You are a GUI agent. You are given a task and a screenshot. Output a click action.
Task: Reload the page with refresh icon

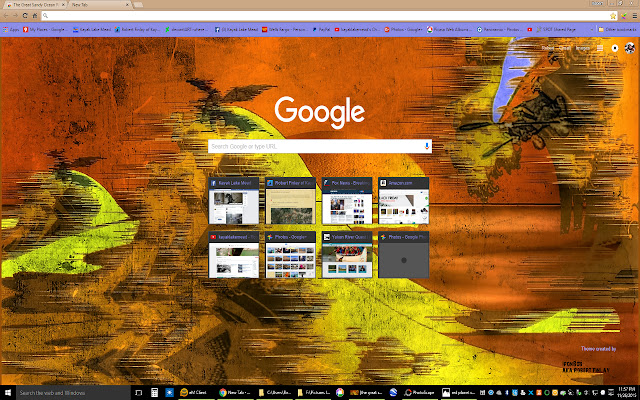pyautogui.click(x=25, y=16)
